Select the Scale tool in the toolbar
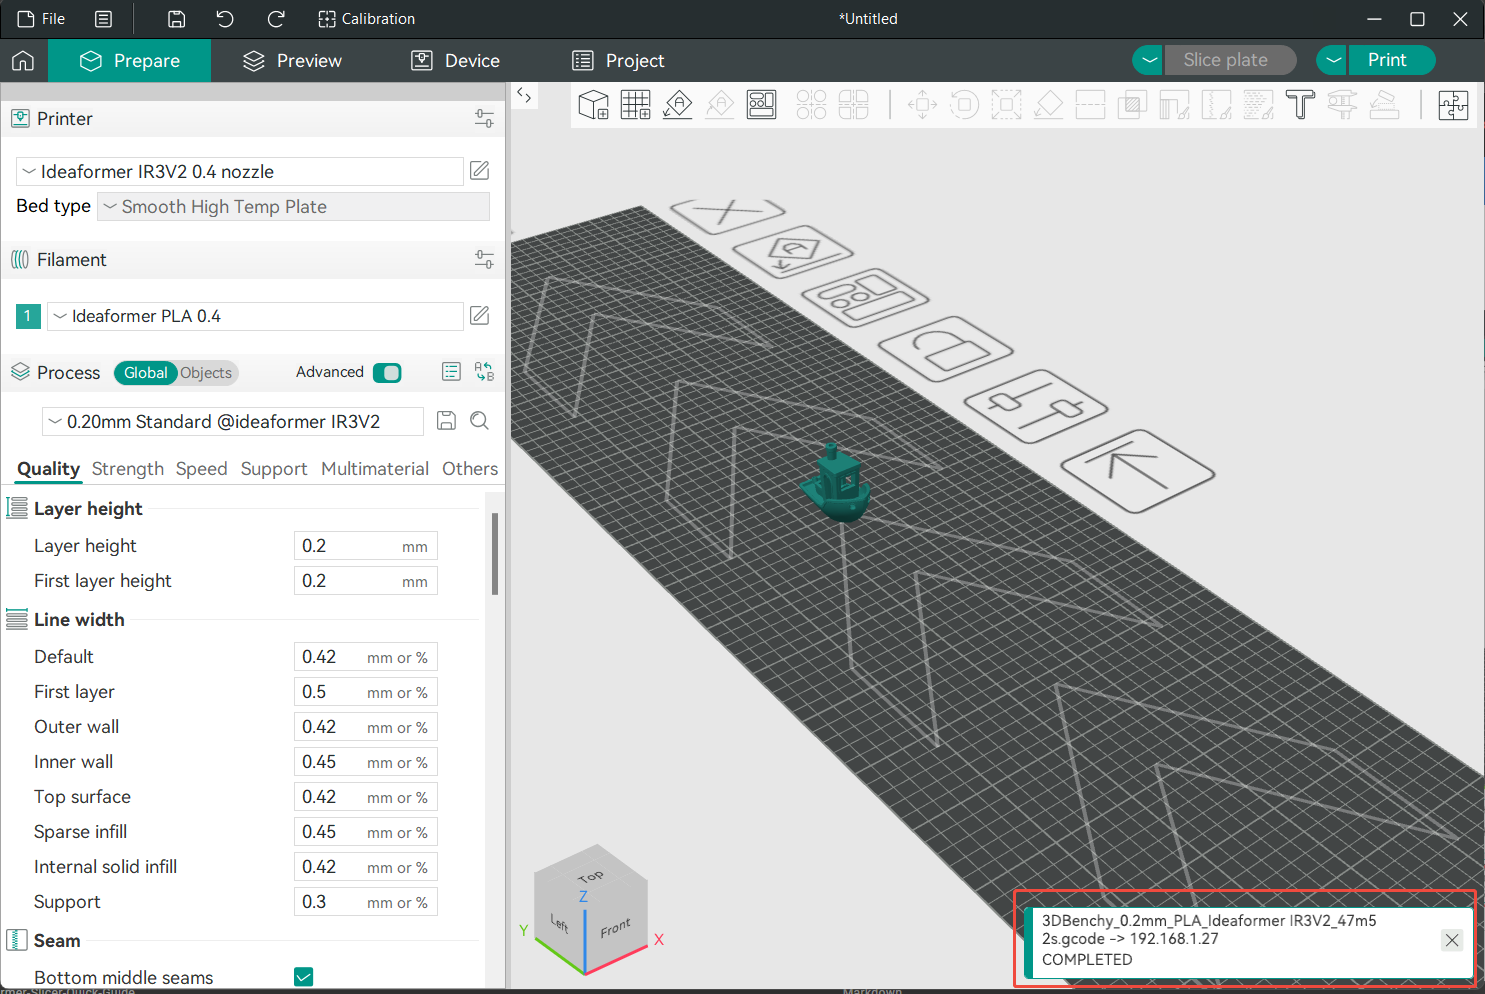The image size is (1485, 994). tap(1006, 104)
